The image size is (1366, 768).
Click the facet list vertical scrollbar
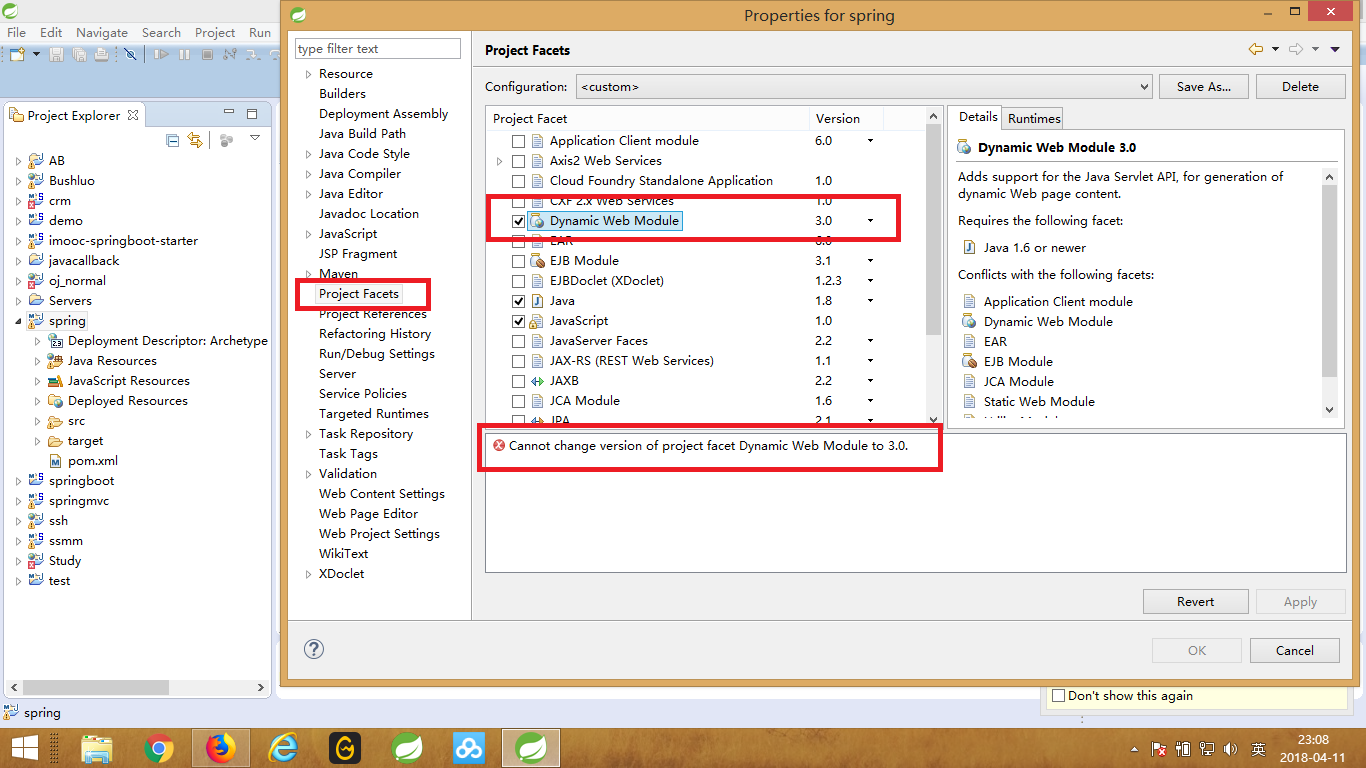pyautogui.click(x=934, y=270)
